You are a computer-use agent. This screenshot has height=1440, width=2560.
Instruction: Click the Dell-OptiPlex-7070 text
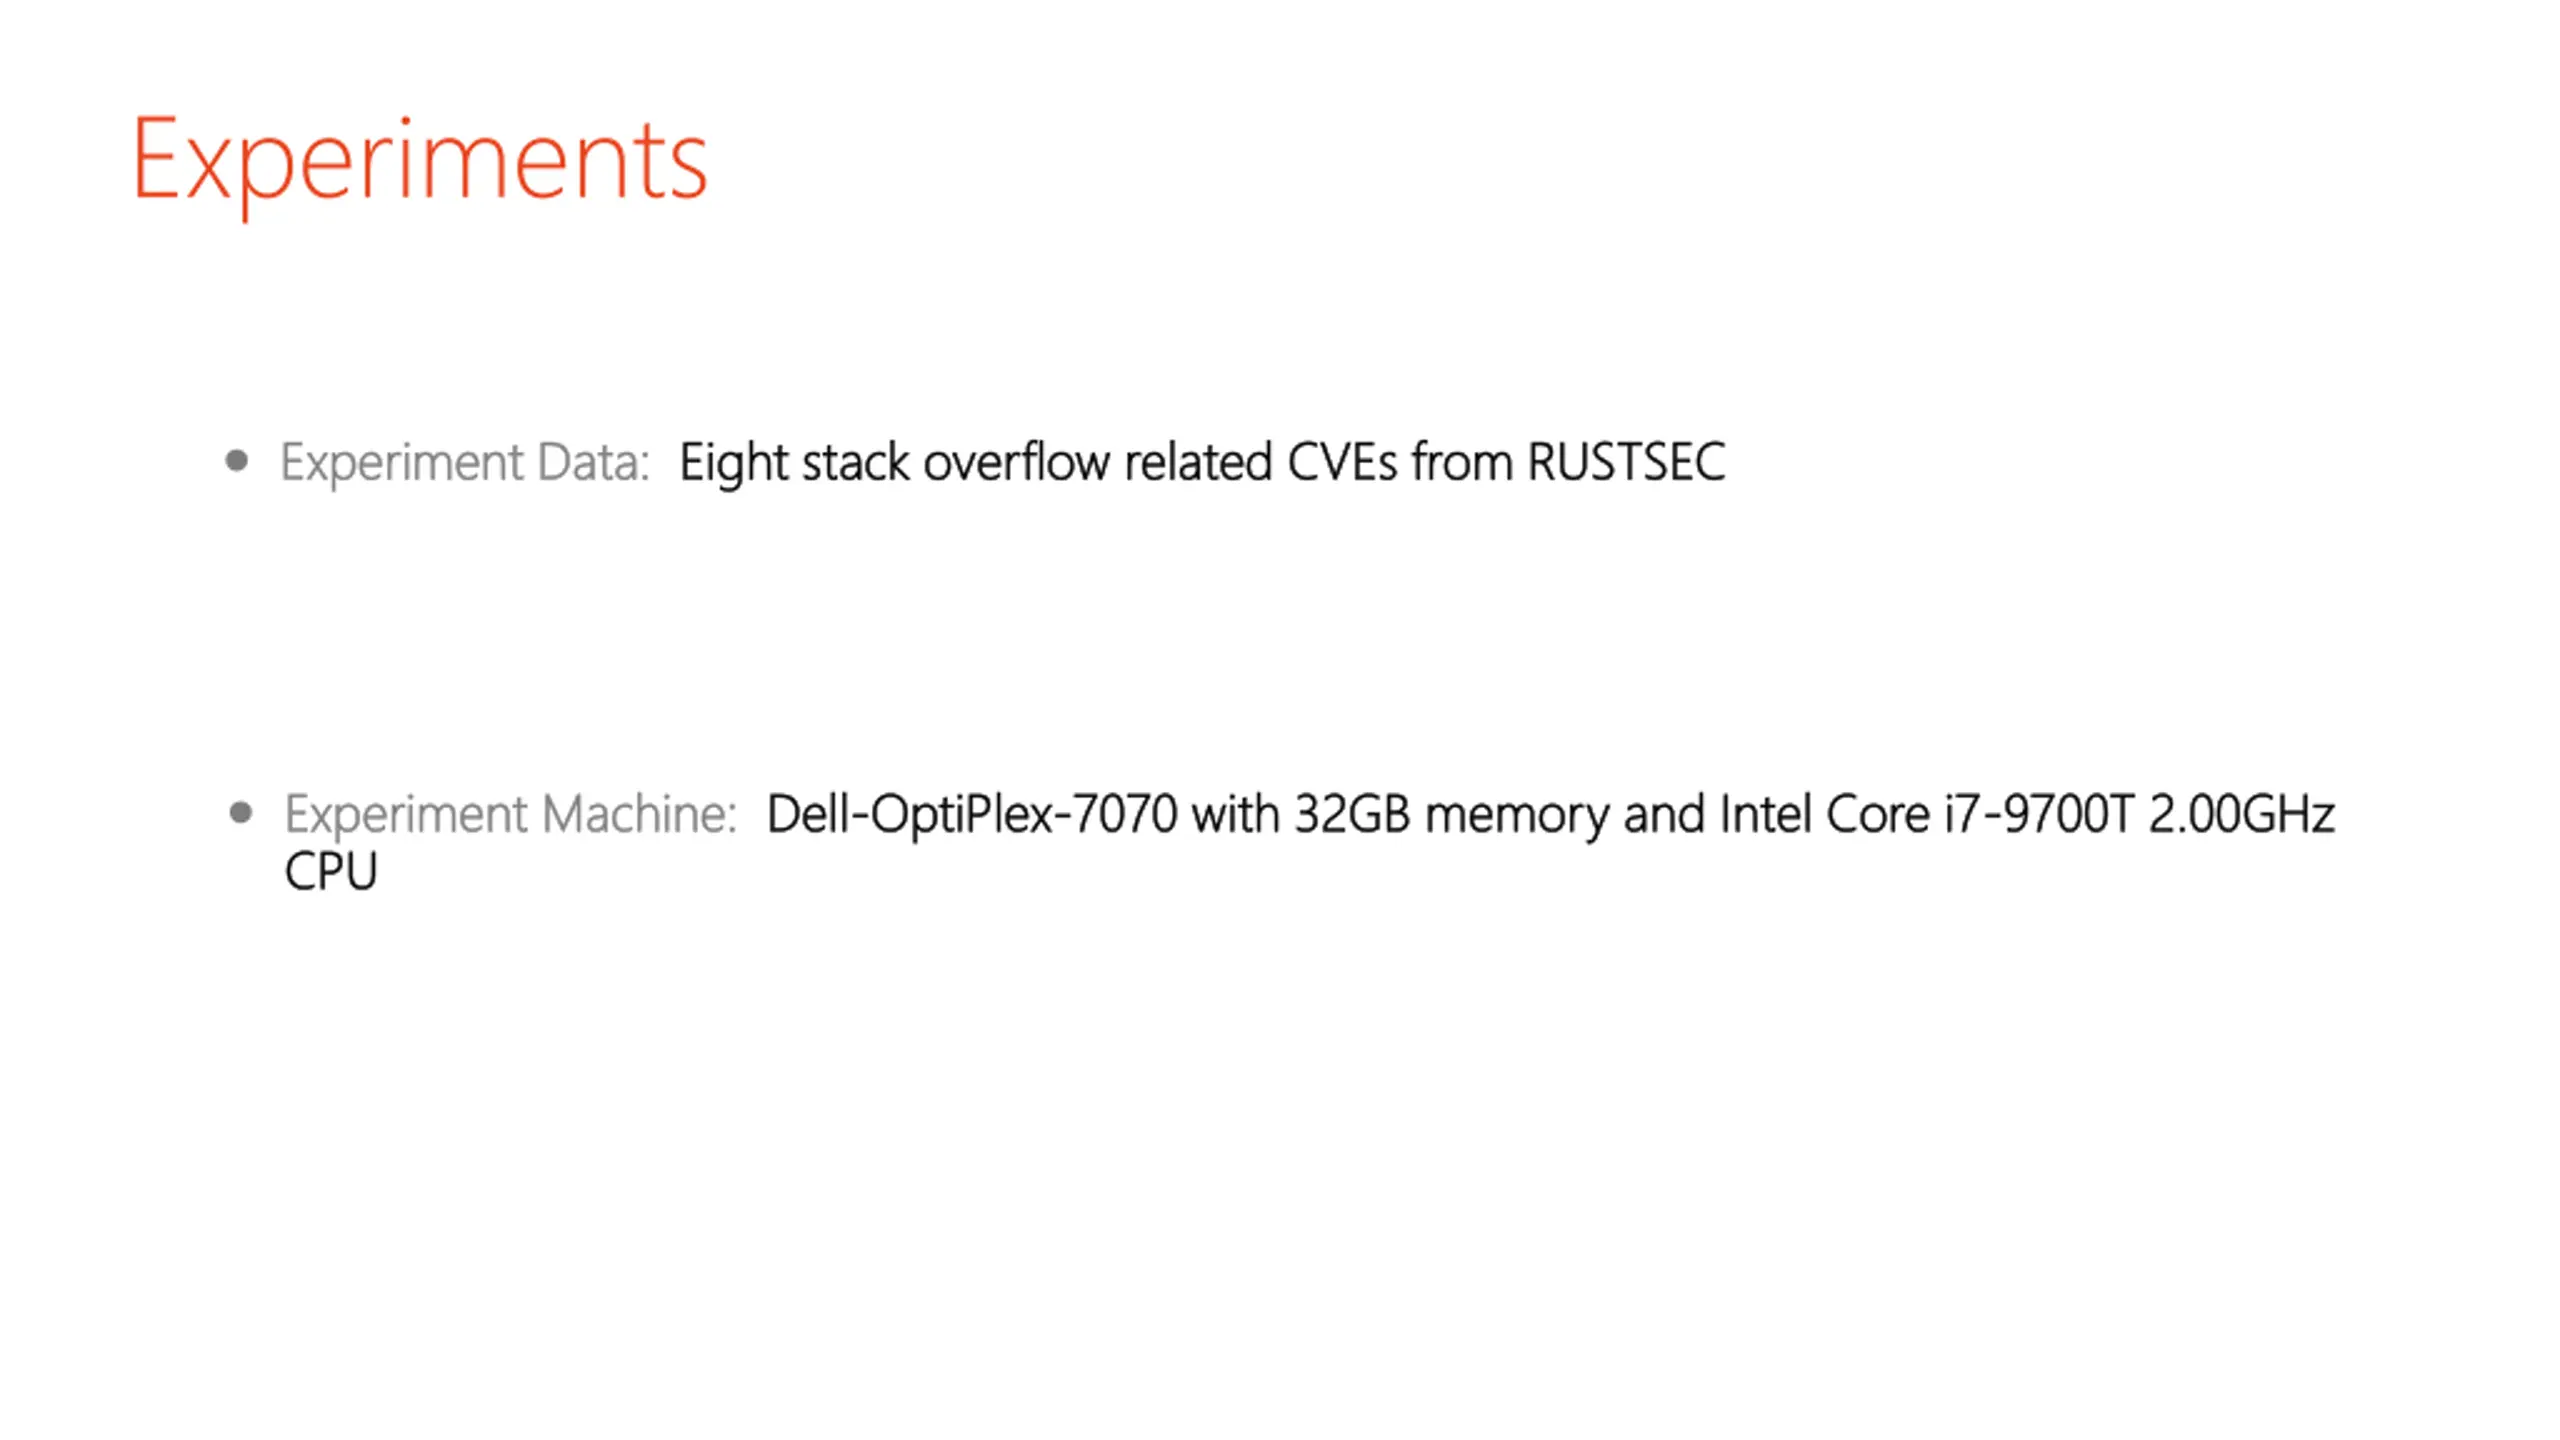click(972, 815)
